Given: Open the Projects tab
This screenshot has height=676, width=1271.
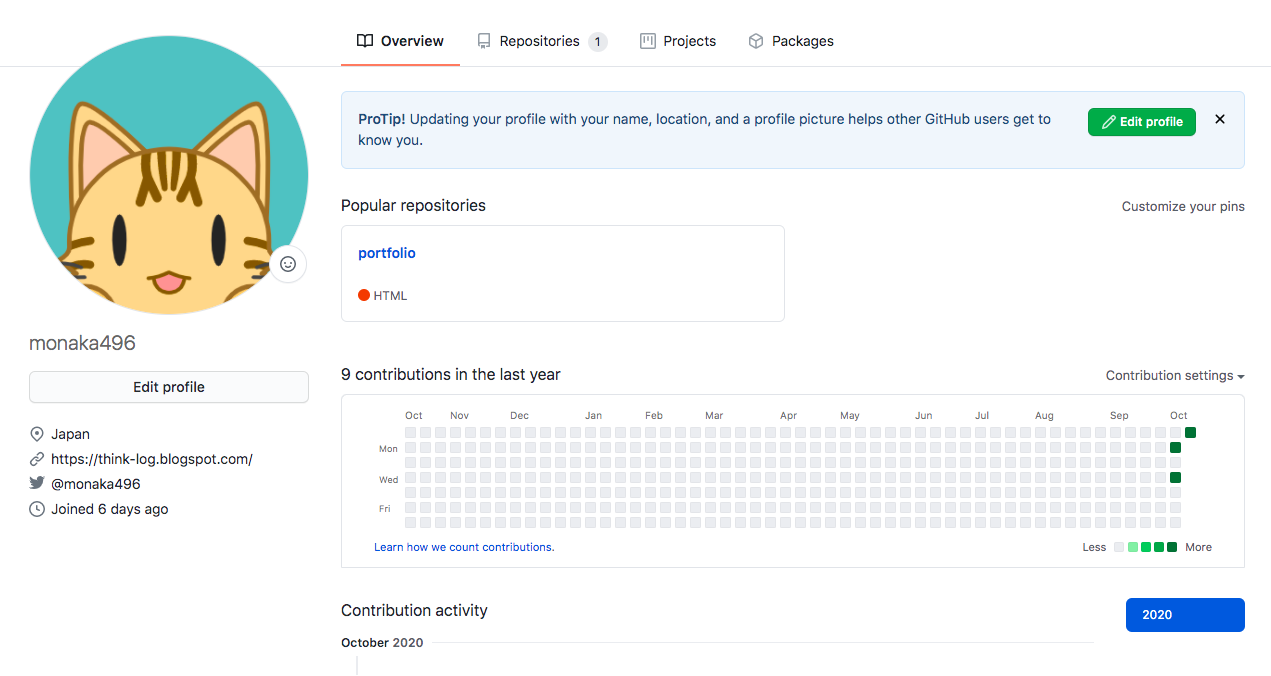Looking at the screenshot, I should tap(678, 41).
